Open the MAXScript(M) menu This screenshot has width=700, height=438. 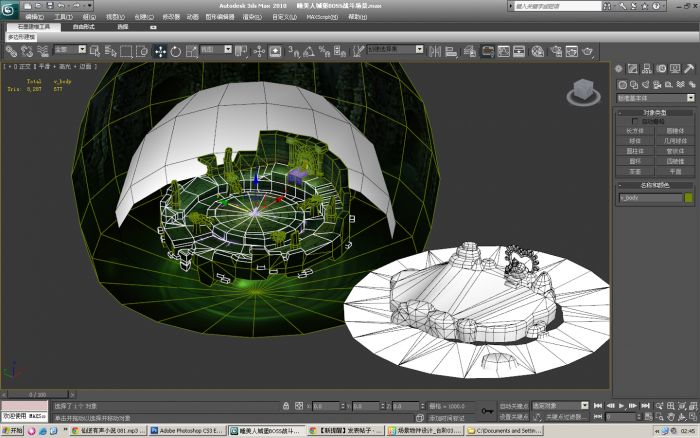pyautogui.click(x=322, y=17)
